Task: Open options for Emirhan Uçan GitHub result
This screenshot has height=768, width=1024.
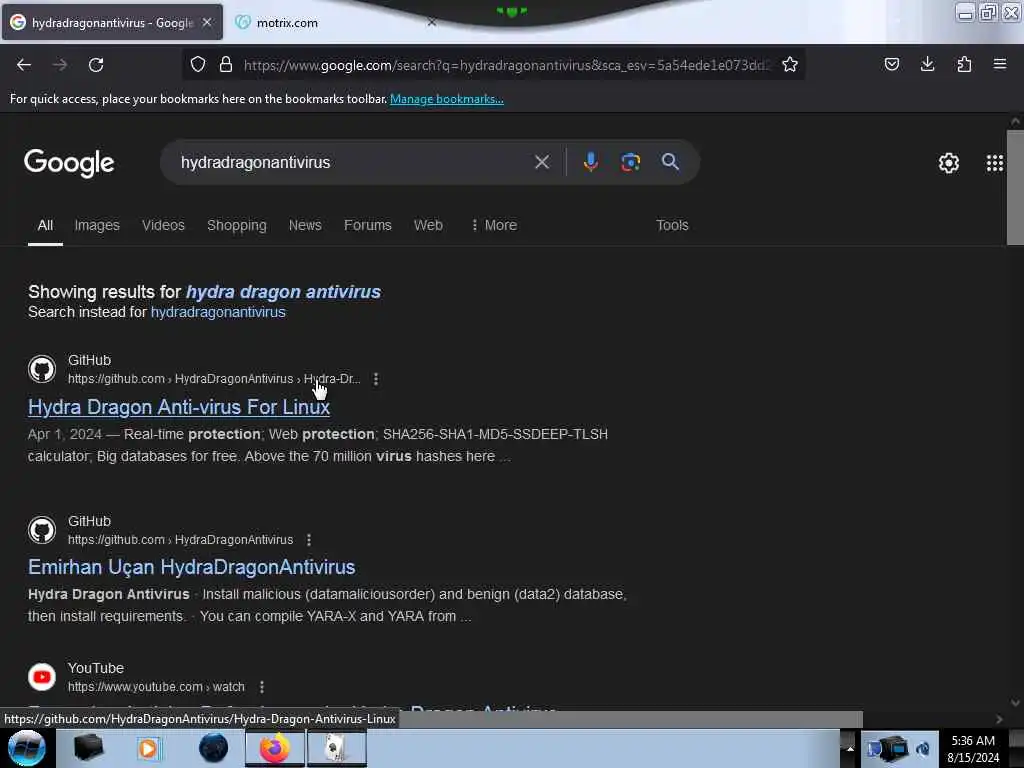Action: coord(309,539)
